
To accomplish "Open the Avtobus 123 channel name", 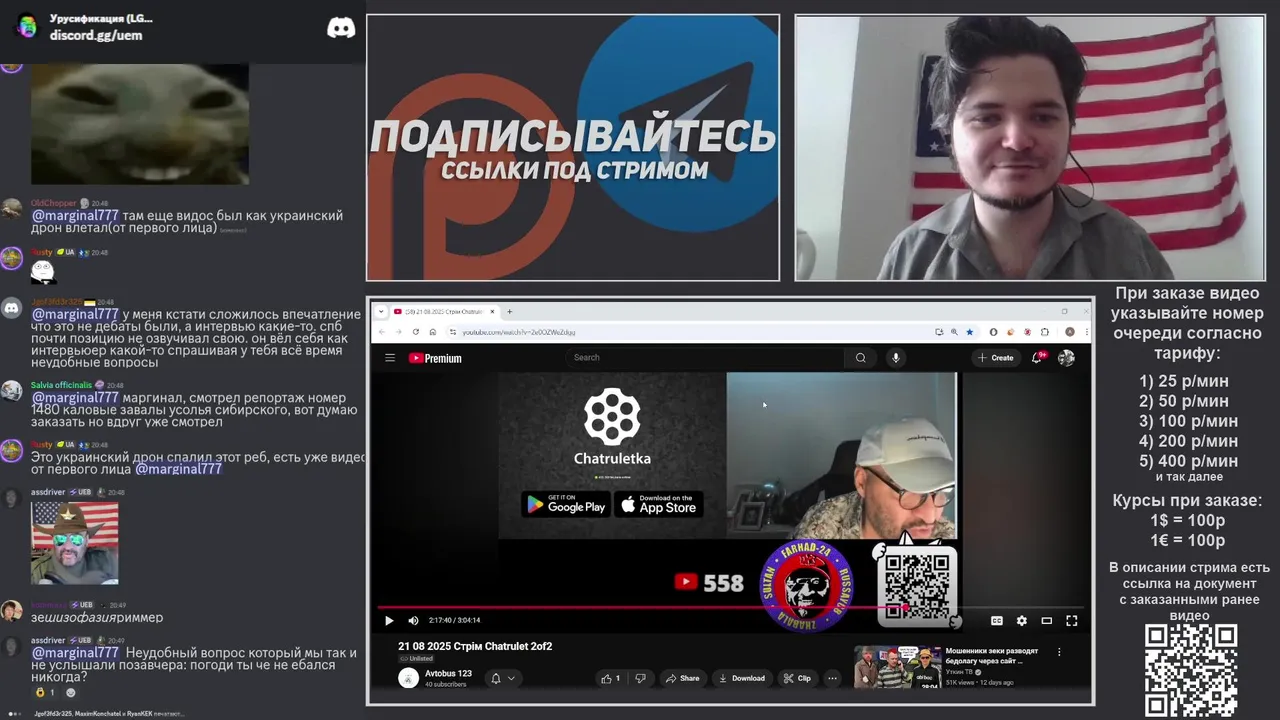I will click(448, 673).
